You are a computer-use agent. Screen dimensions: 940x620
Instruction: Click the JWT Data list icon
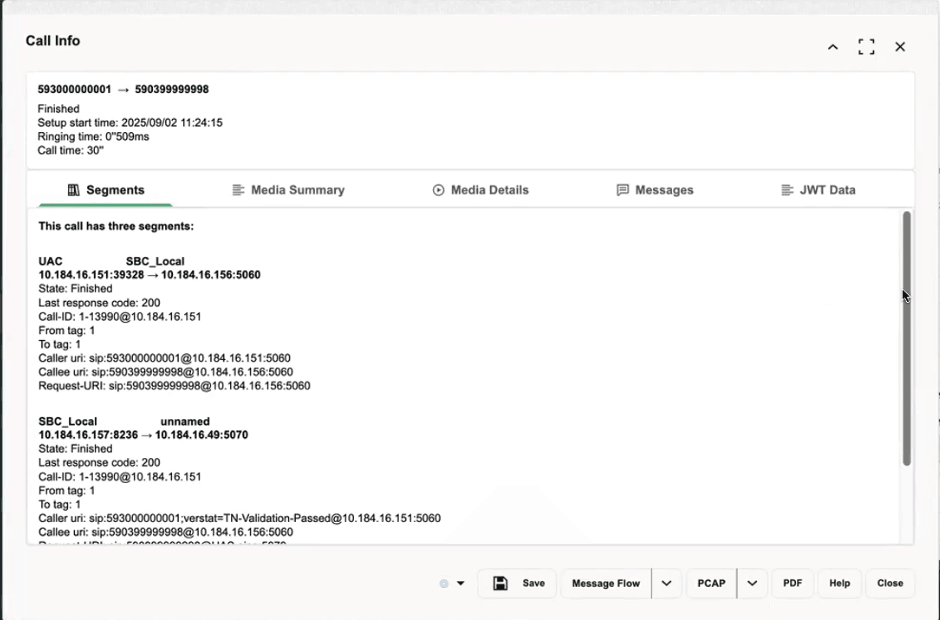(x=787, y=190)
